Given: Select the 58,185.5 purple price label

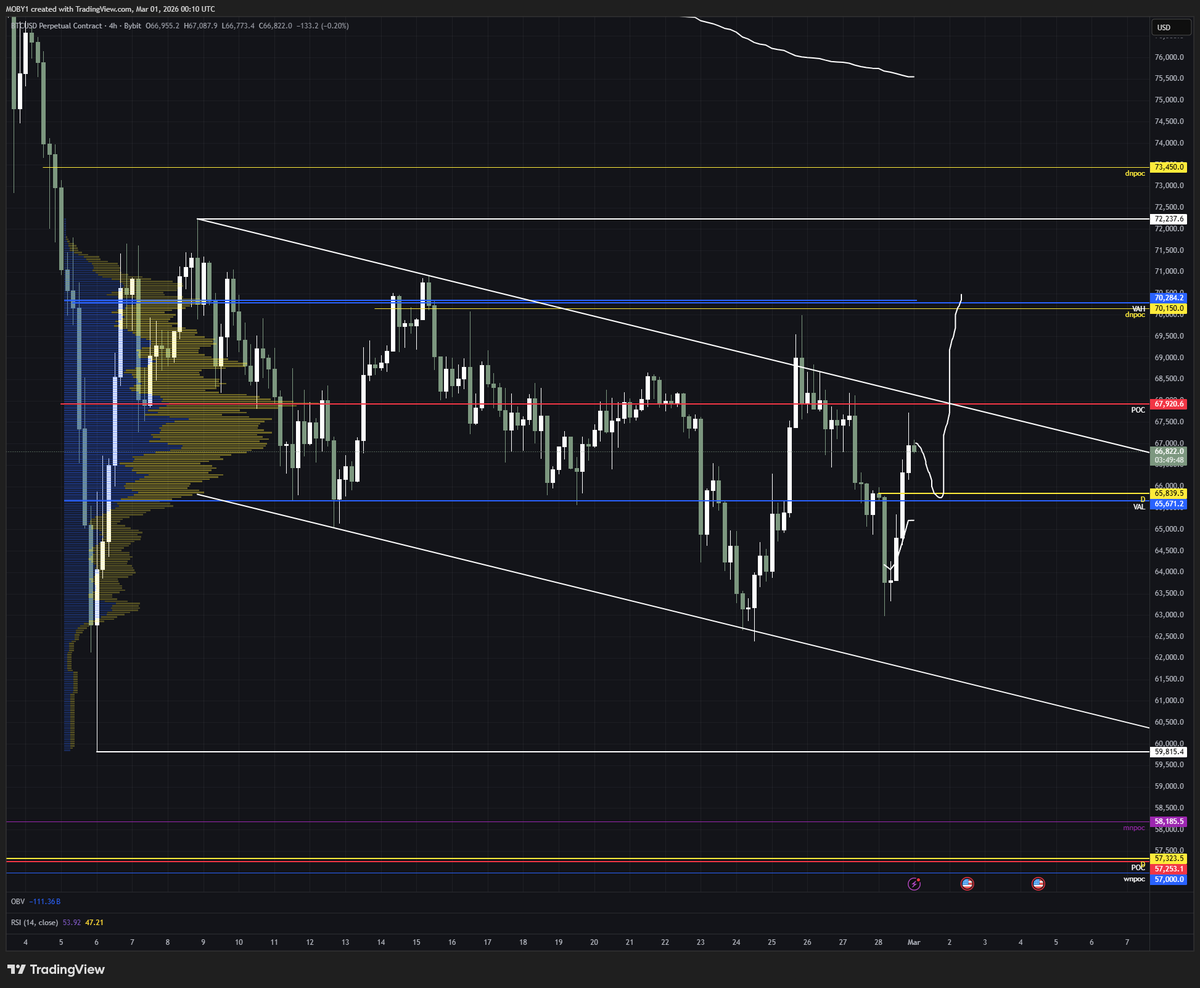Looking at the screenshot, I should pyautogui.click(x=1168, y=821).
